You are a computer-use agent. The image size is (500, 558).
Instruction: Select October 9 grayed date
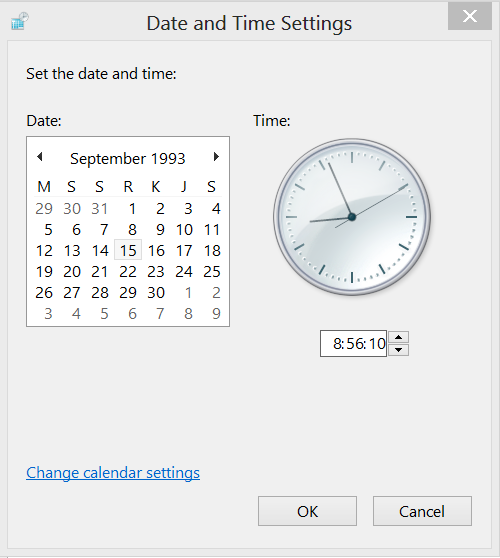tap(216, 314)
